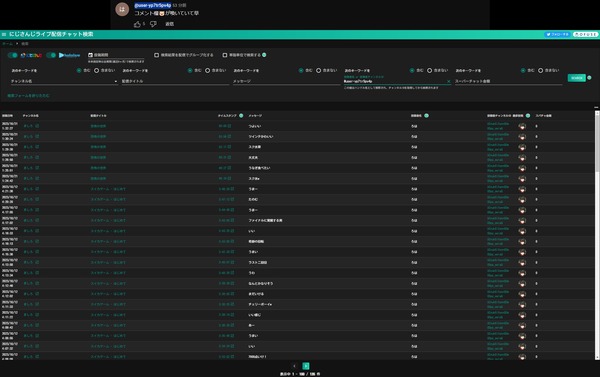Click the thumbs-down icon under the comment
This screenshot has height=377, width=600.
(x=153, y=24)
